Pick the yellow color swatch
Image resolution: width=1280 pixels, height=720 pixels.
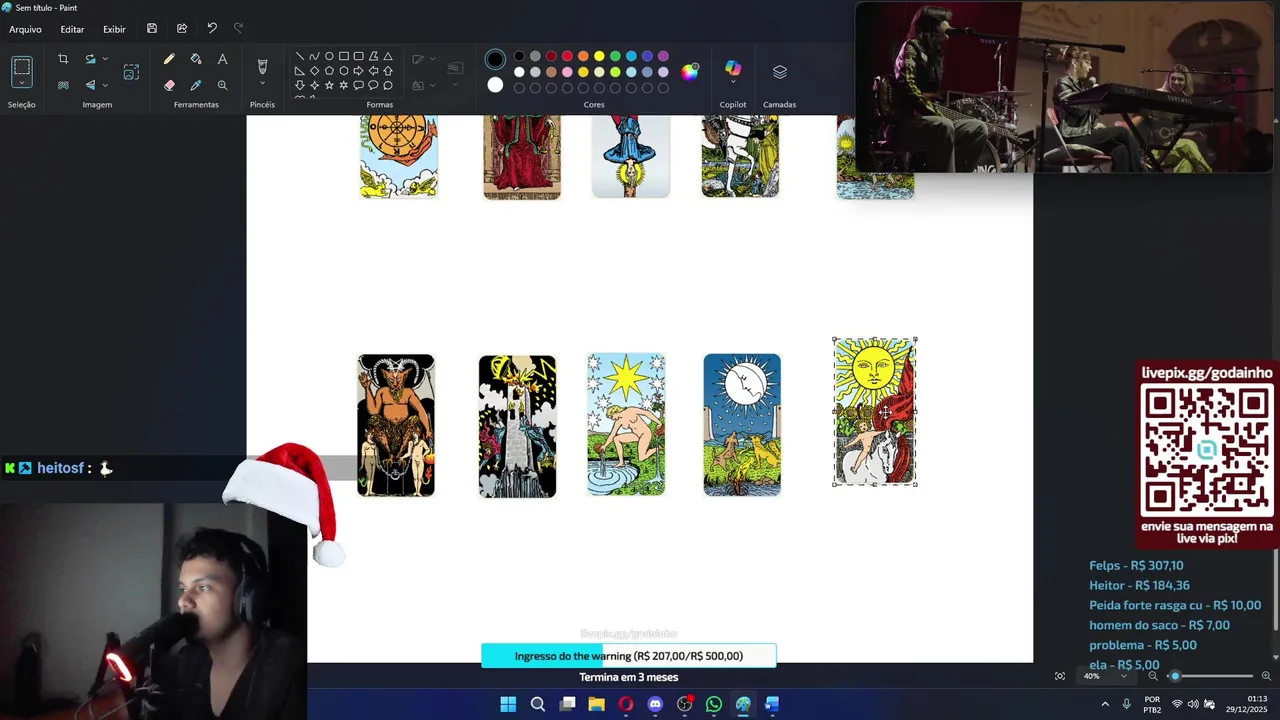[599, 56]
